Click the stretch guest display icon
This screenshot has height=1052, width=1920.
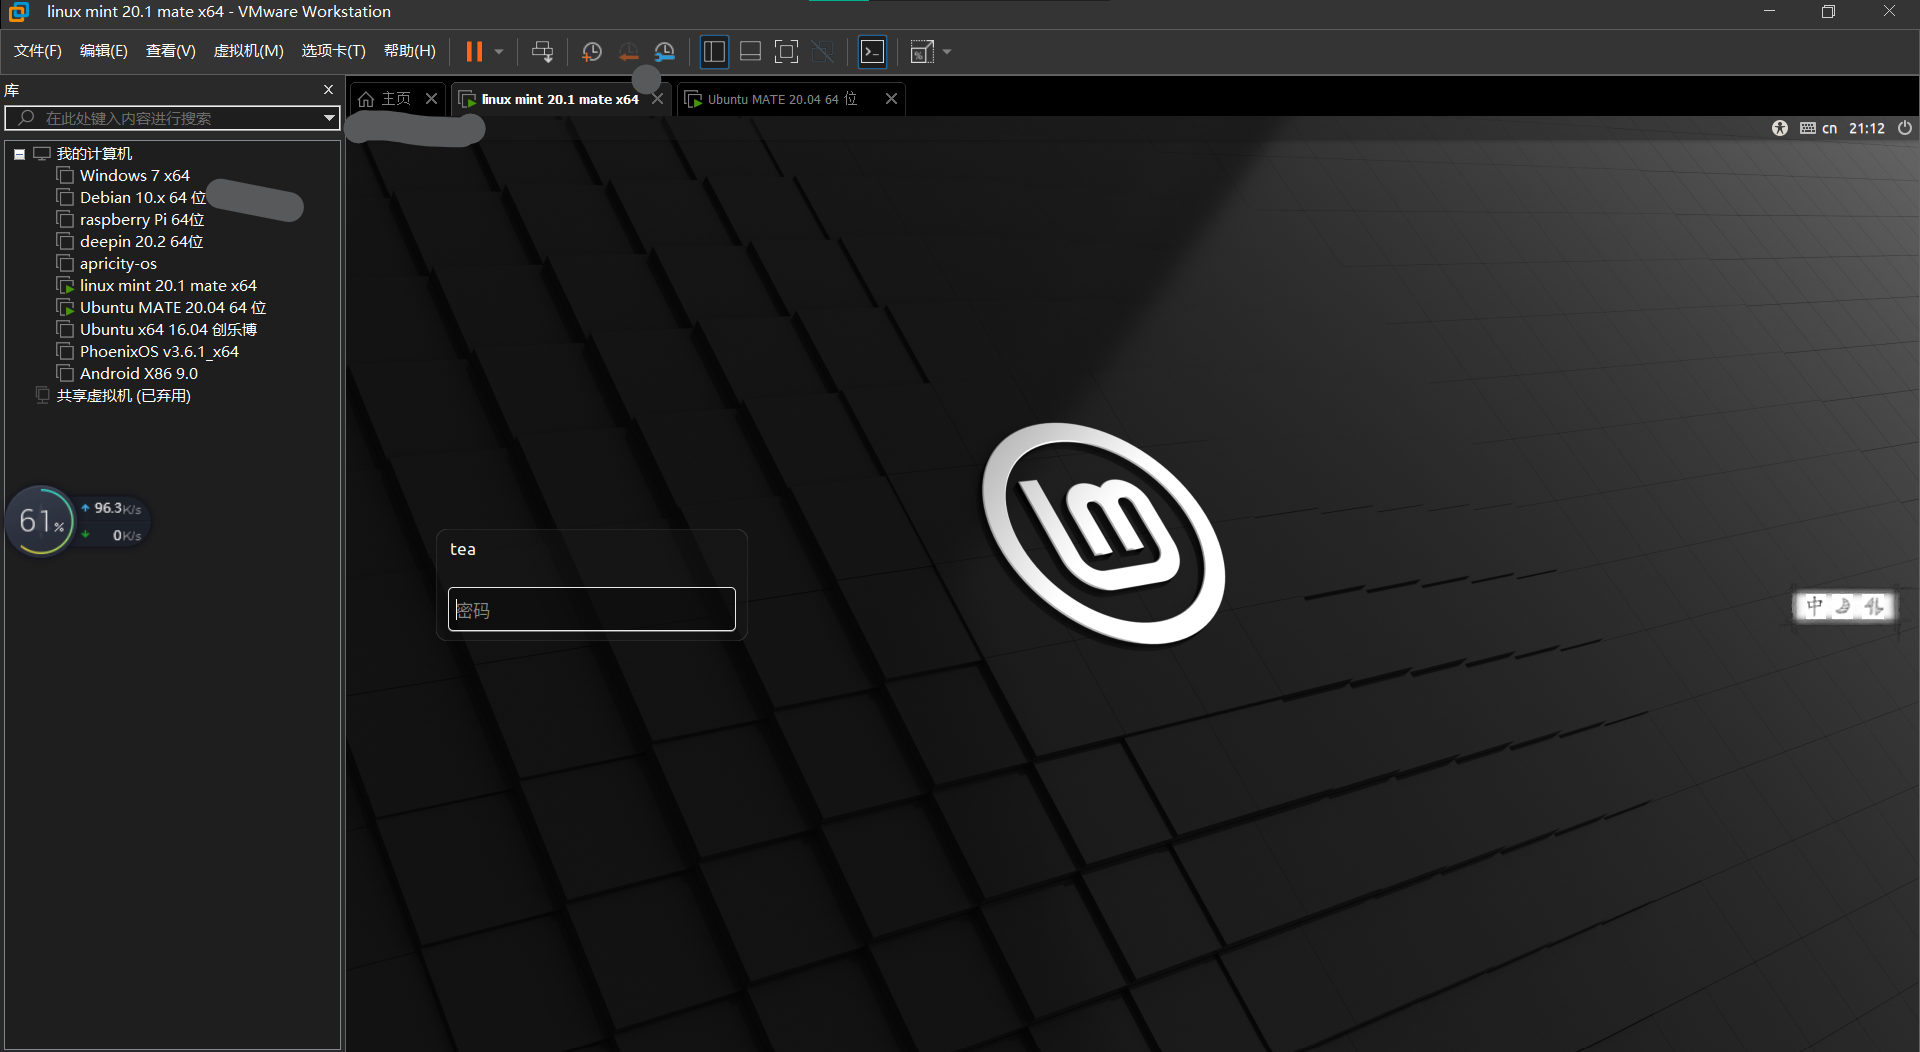(x=922, y=51)
